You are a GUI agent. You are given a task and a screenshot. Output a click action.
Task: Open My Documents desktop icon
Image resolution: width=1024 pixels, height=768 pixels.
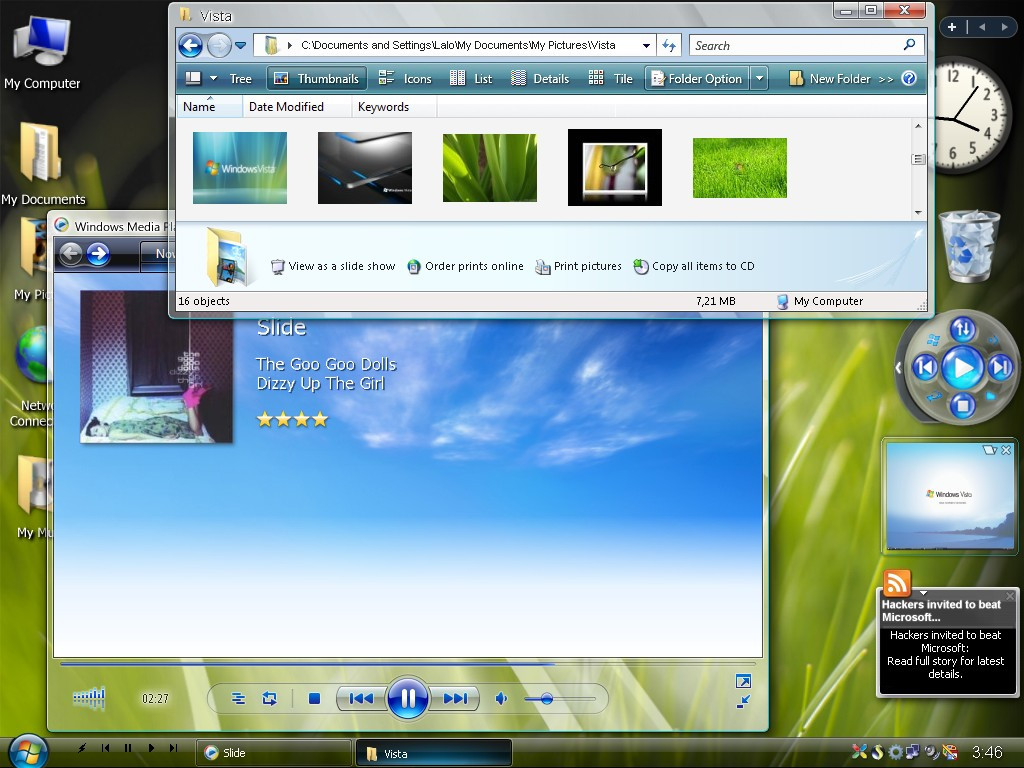(x=43, y=163)
